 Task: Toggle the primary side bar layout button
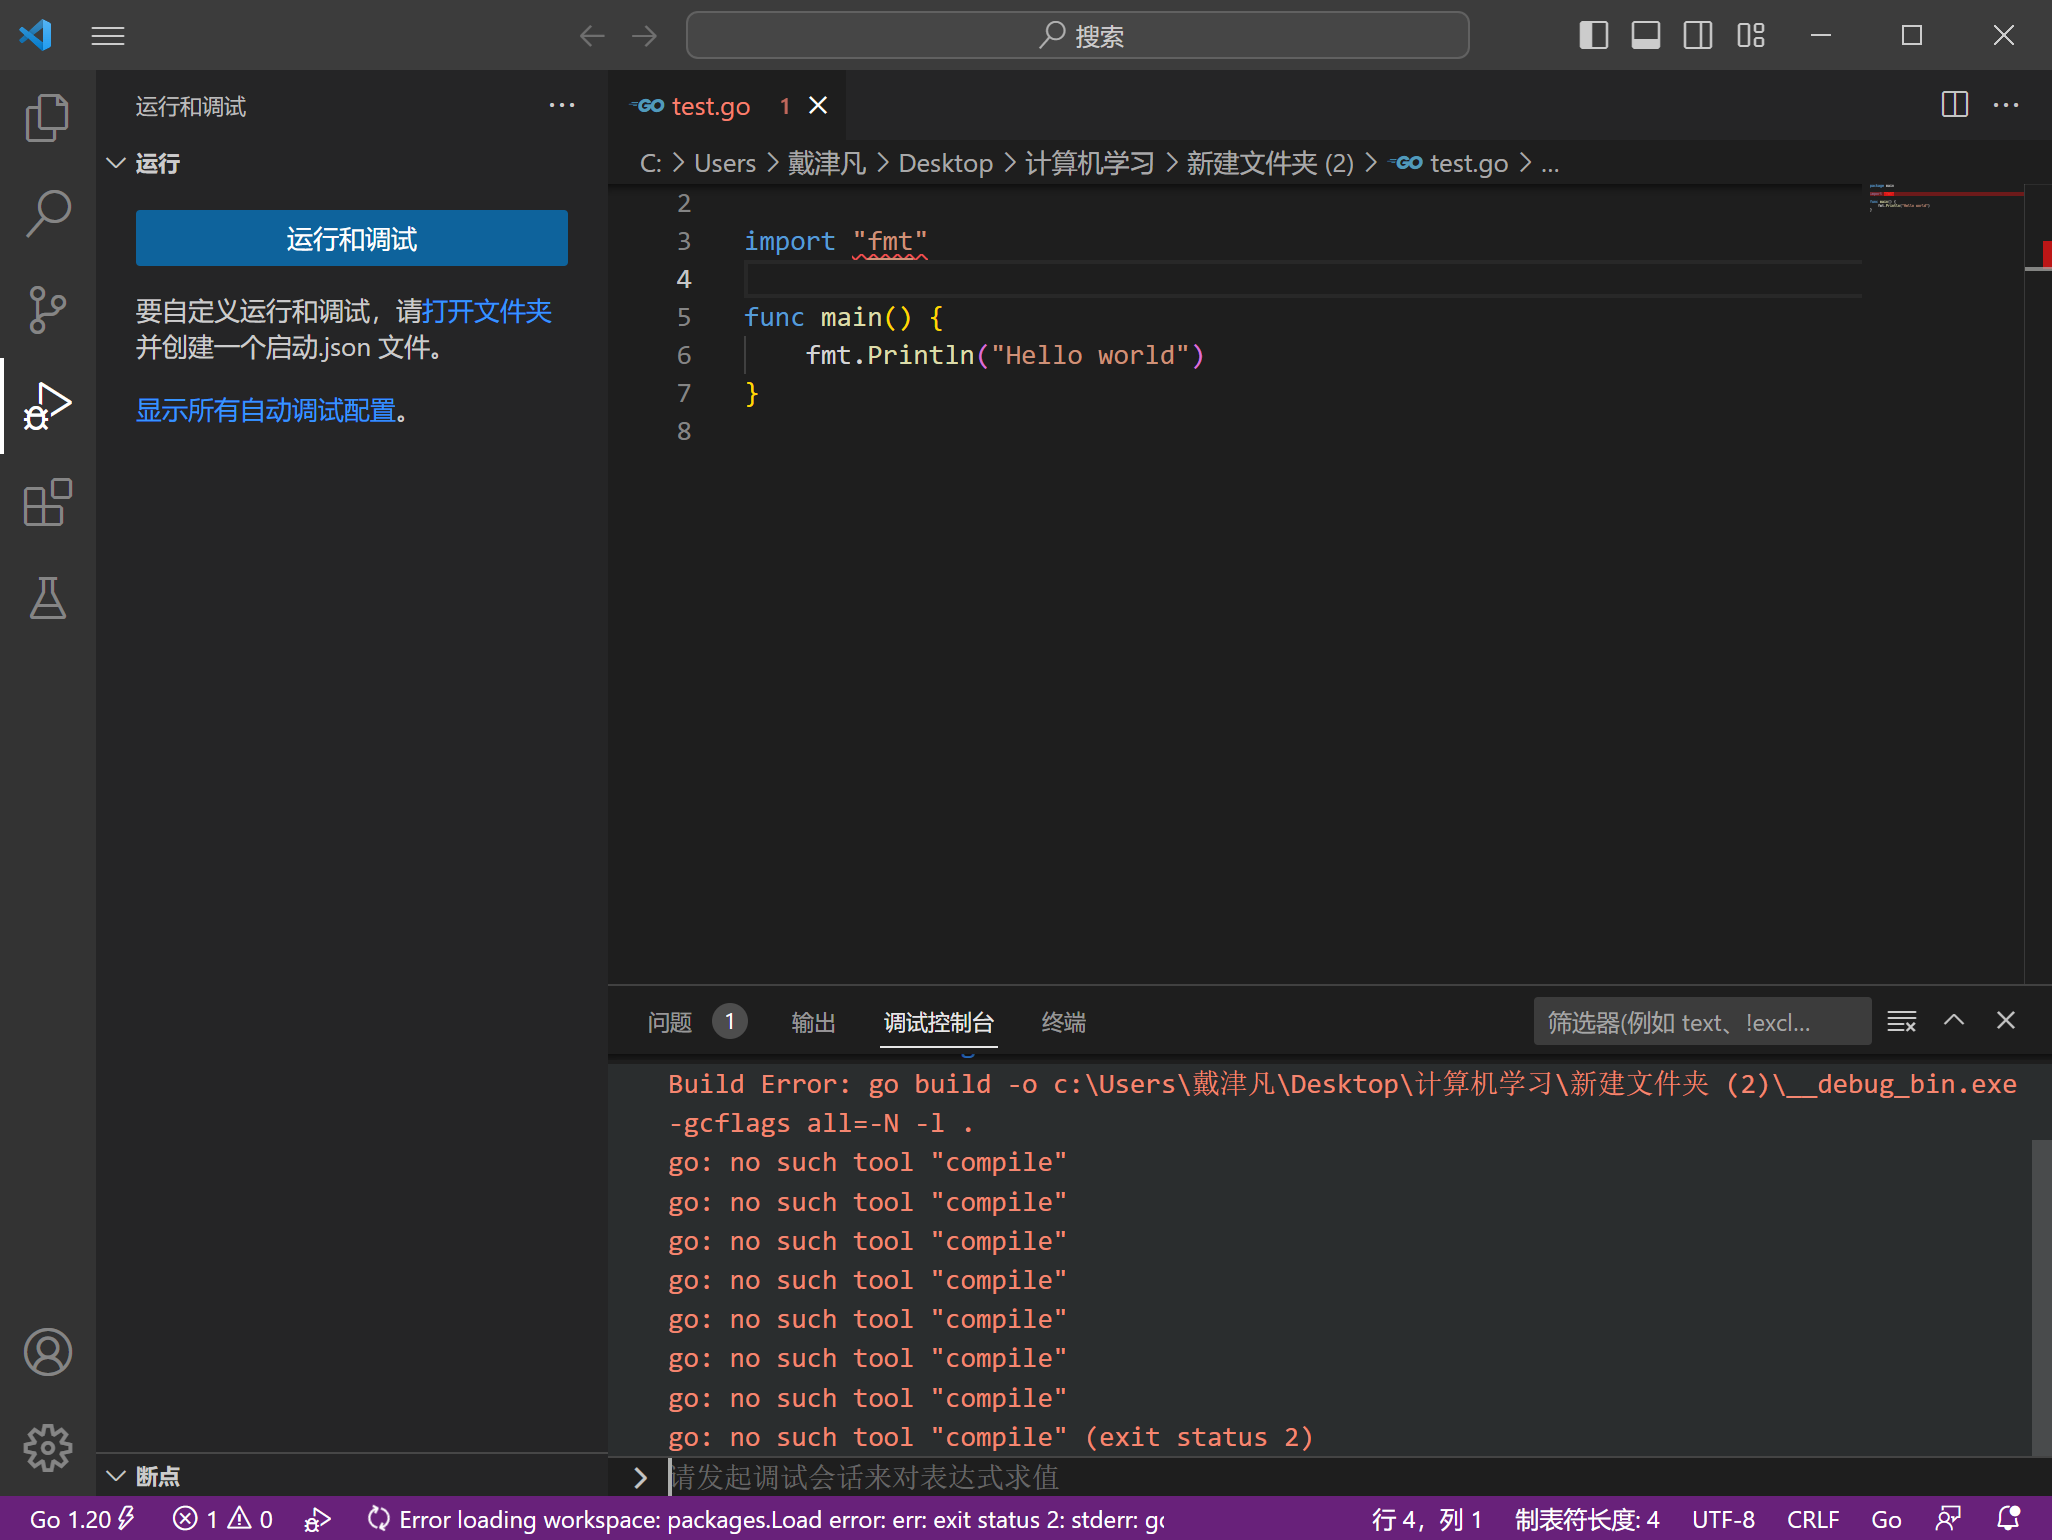(1593, 36)
